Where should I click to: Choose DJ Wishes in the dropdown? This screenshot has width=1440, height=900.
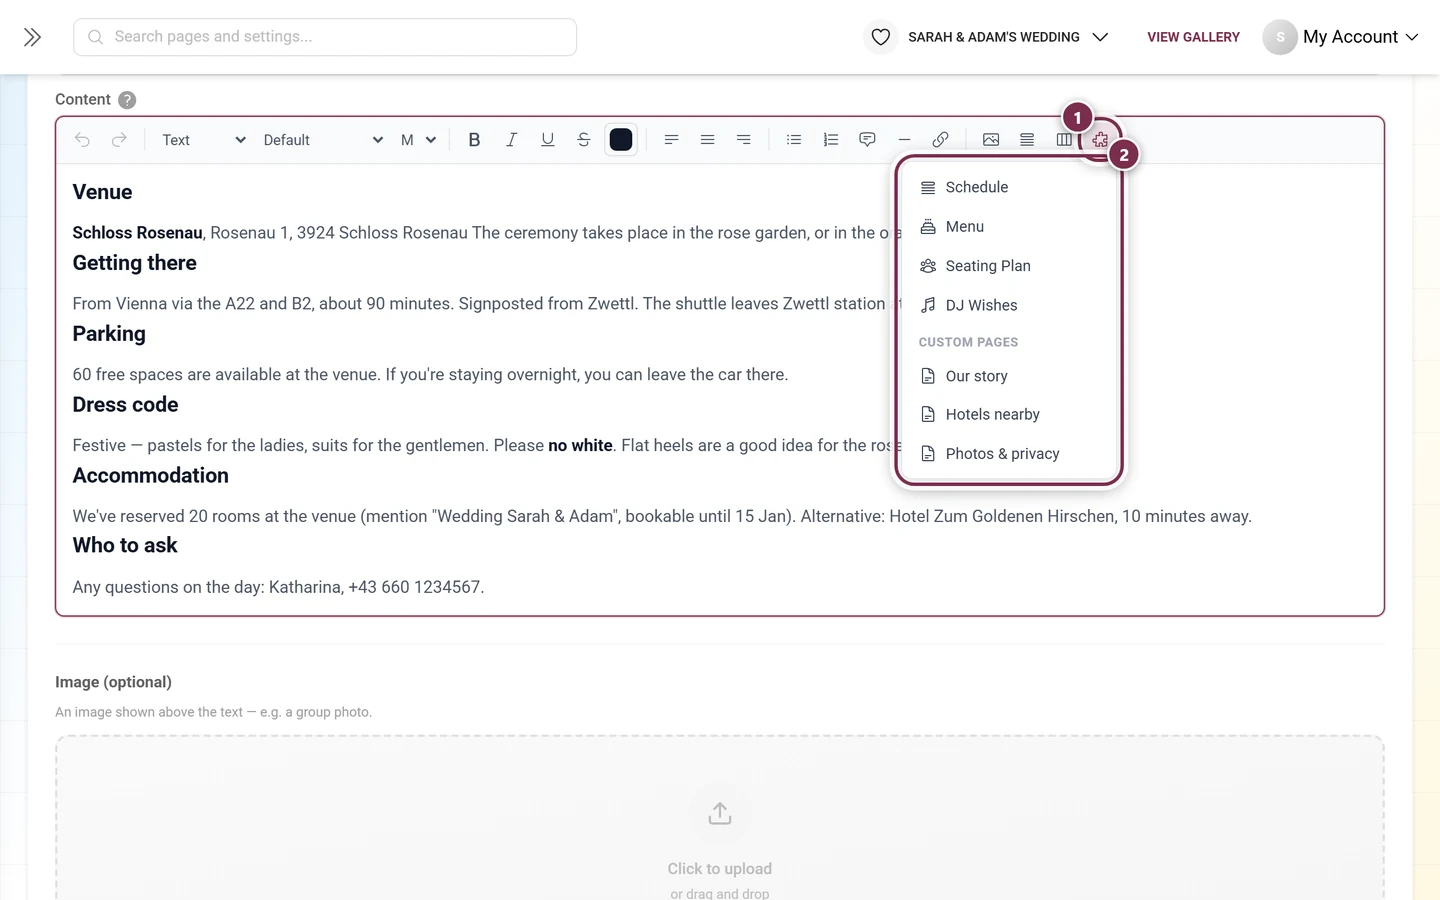point(1008,305)
